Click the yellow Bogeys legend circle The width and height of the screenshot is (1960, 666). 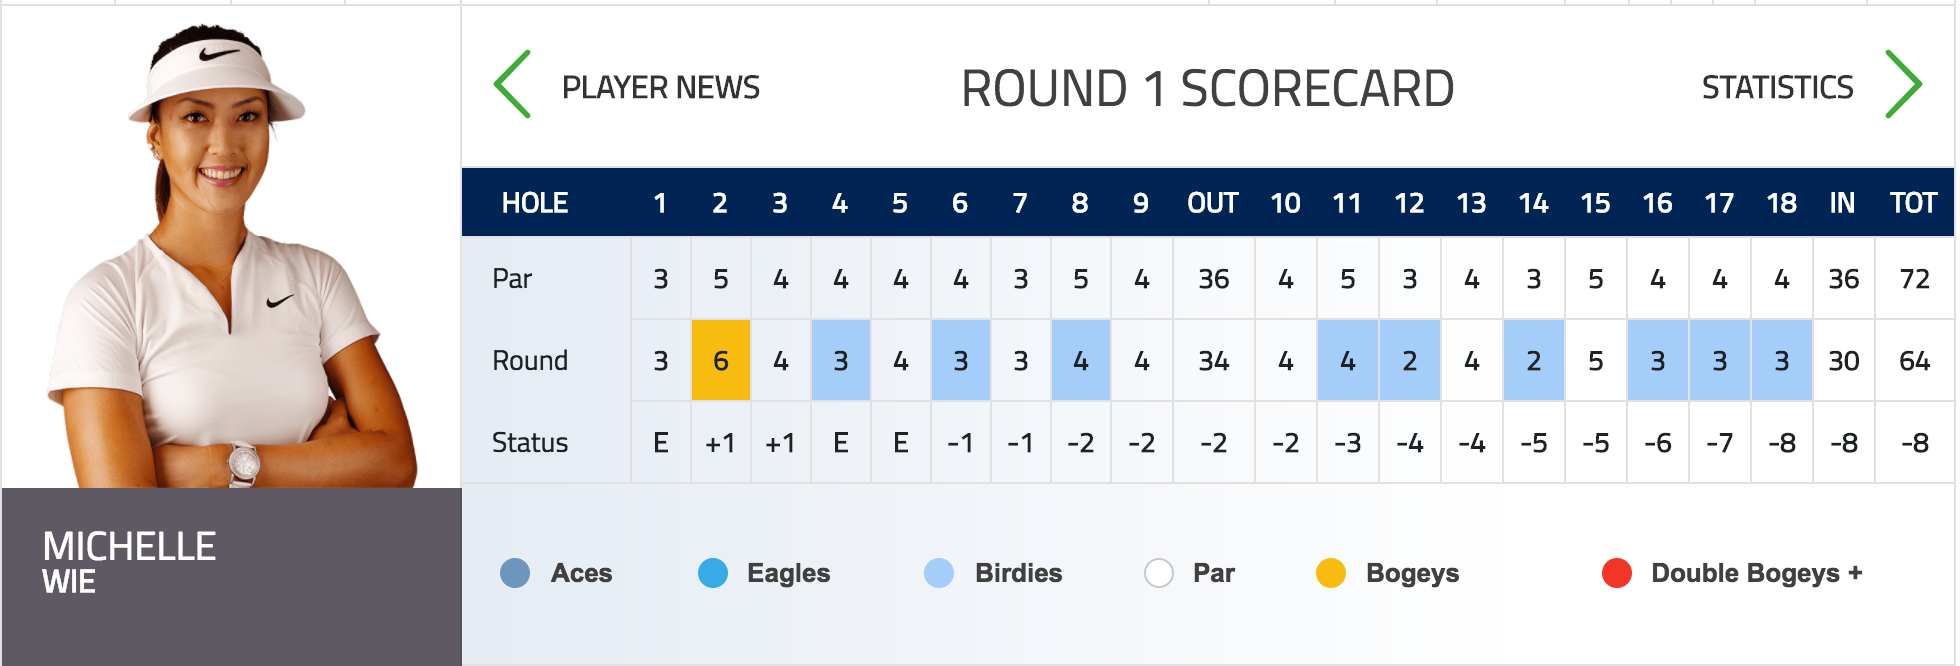(1331, 573)
